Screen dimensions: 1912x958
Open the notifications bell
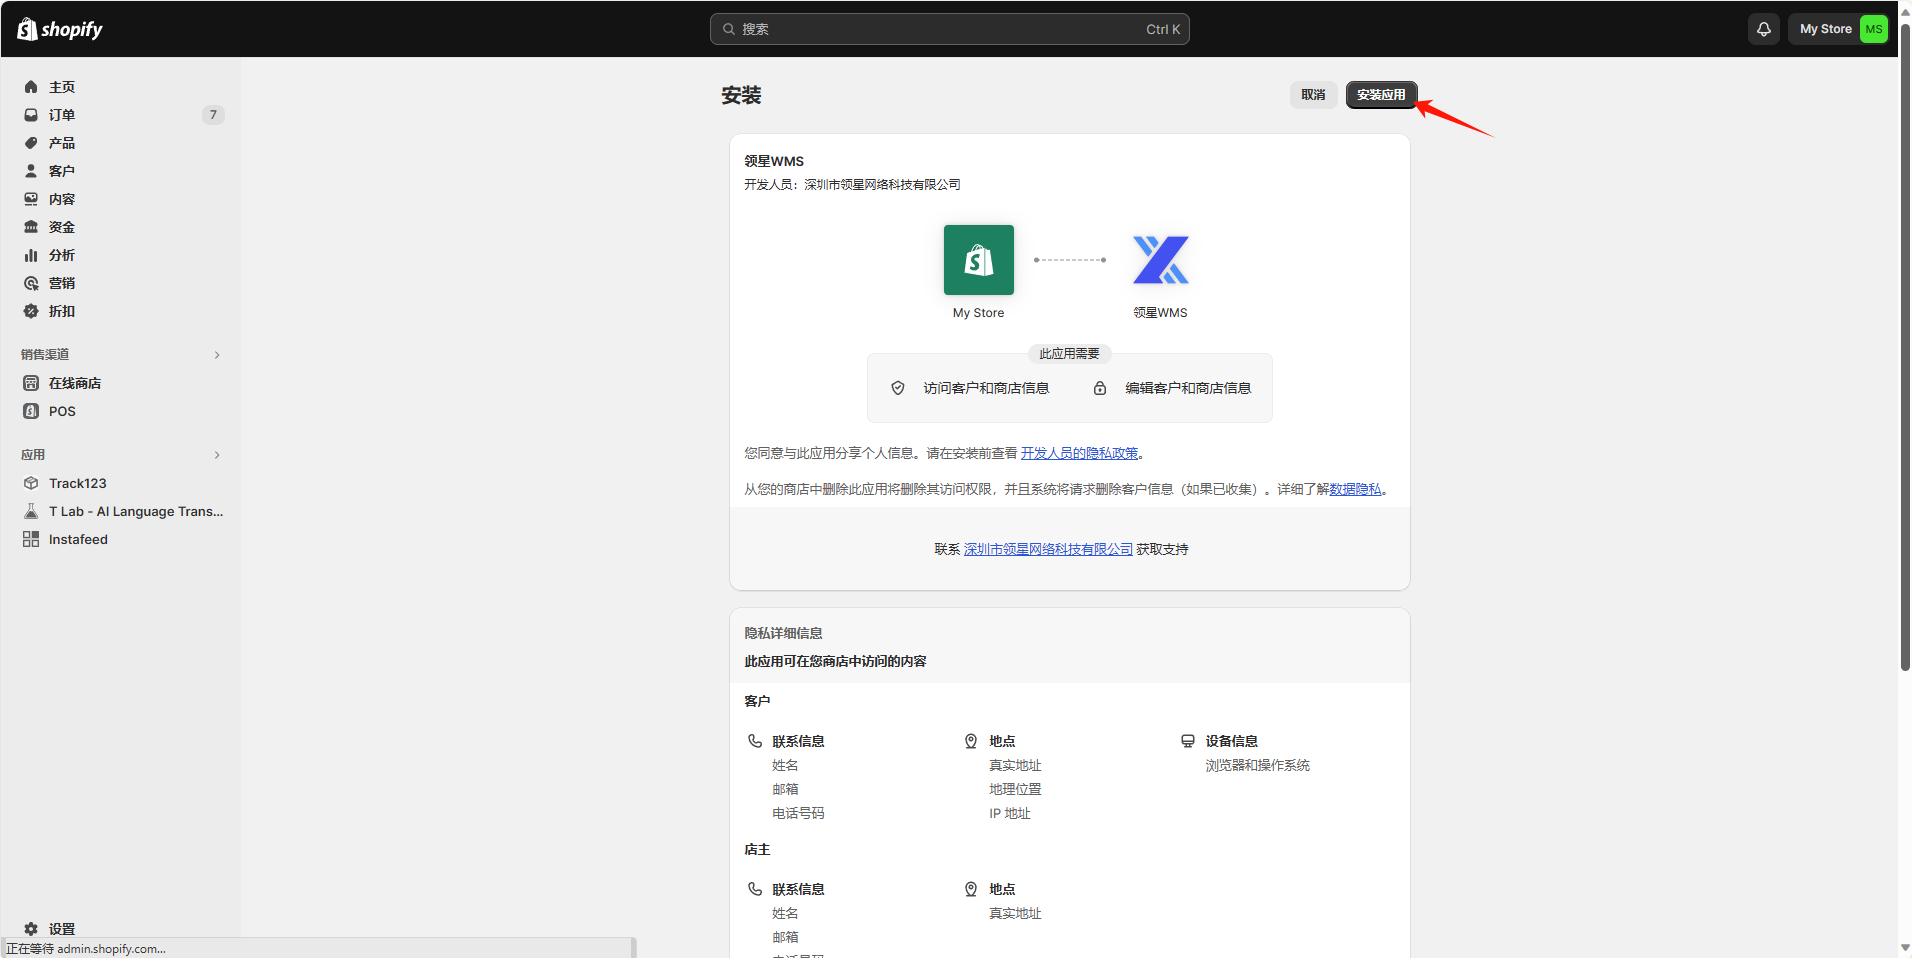(1764, 29)
